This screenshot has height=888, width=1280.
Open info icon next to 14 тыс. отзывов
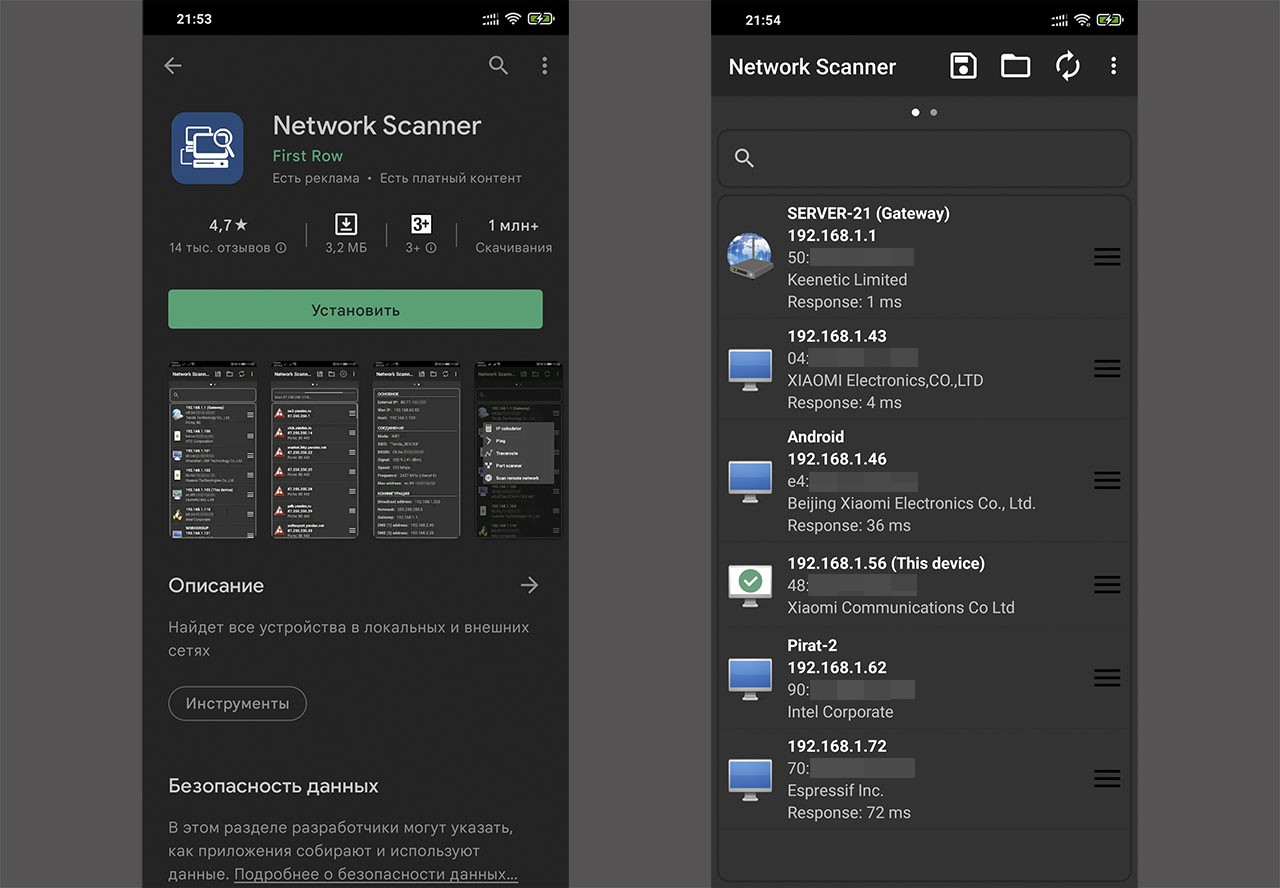coord(281,248)
